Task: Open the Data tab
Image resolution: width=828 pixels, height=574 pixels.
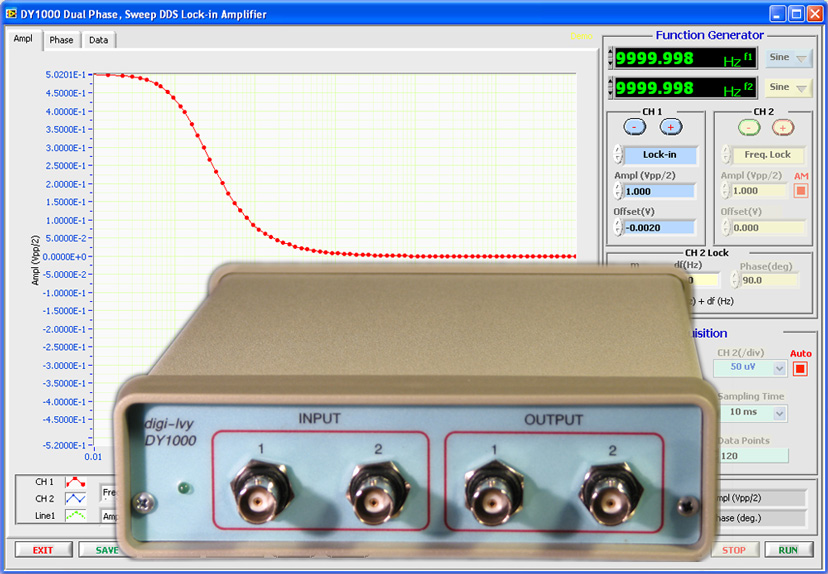Action: [x=98, y=40]
